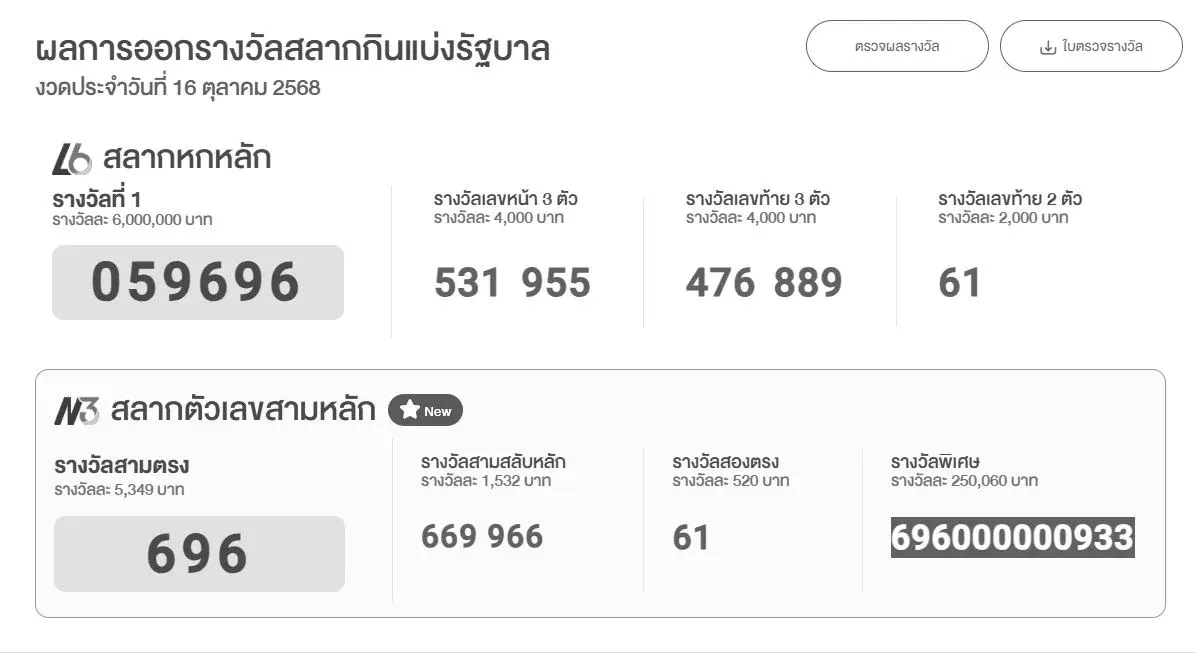The width and height of the screenshot is (1196, 653).
Task: Click last three-digit number 476
Action: [x=719, y=283]
